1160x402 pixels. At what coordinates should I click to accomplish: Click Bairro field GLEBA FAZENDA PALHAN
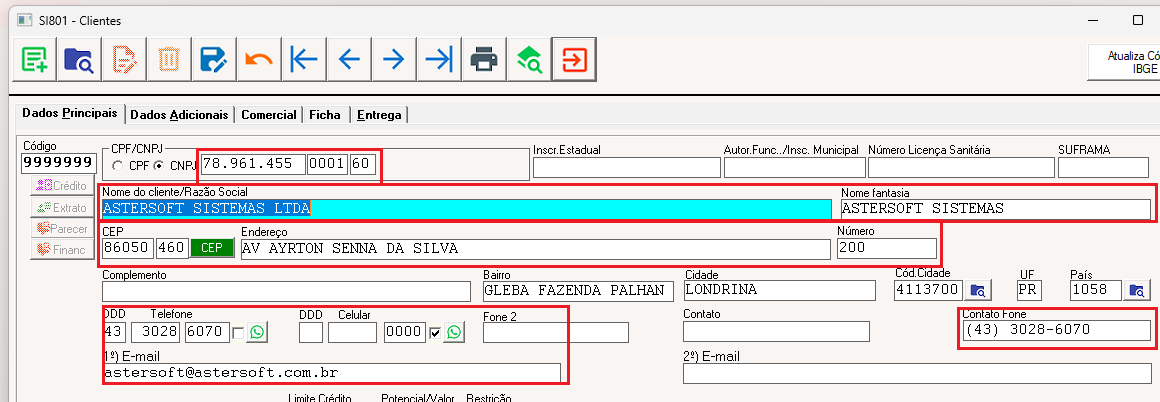(579, 290)
